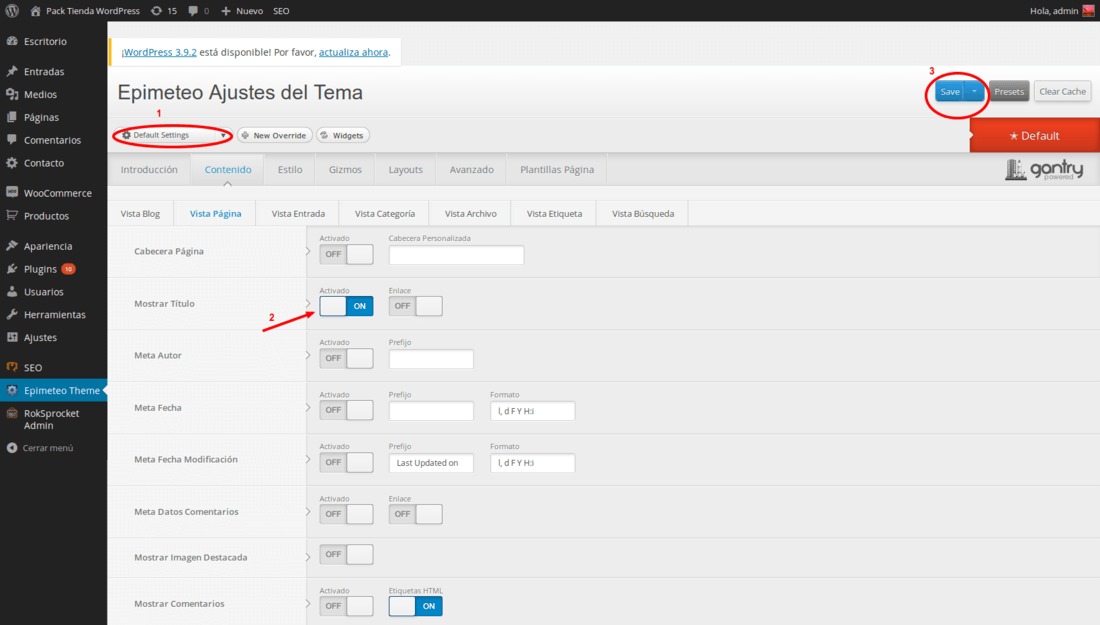The width and height of the screenshot is (1100, 625).
Task: Open the comments bubble icon in admin bar
Action: click(193, 11)
